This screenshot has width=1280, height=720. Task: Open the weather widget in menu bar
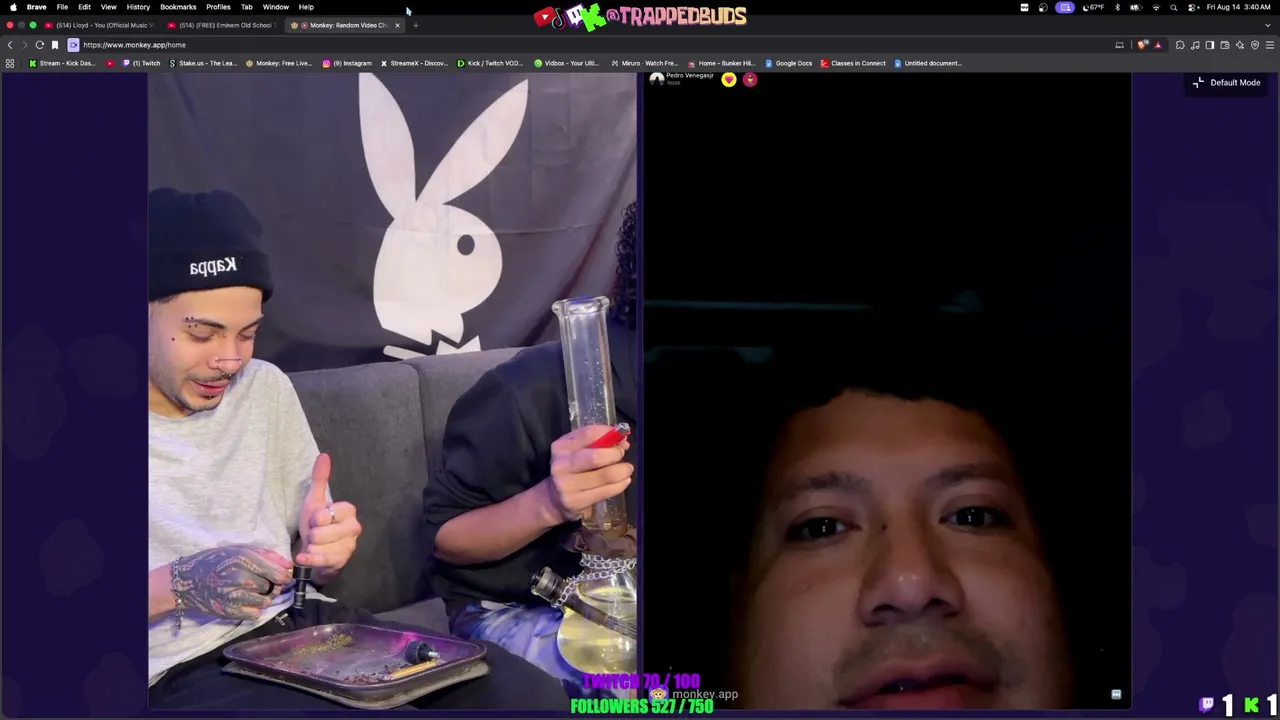1094,7
